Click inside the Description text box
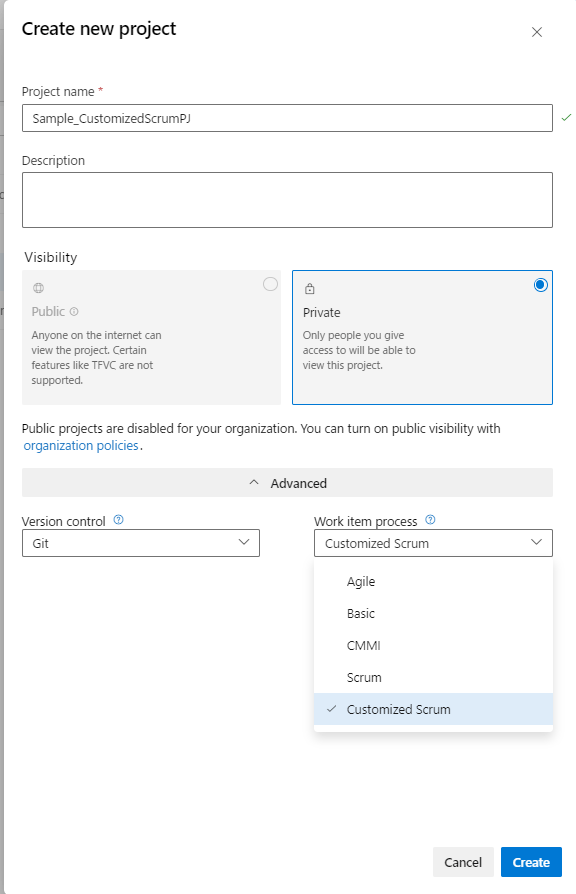Viewport: 576px width, 894px height. (x=287, y=200)
